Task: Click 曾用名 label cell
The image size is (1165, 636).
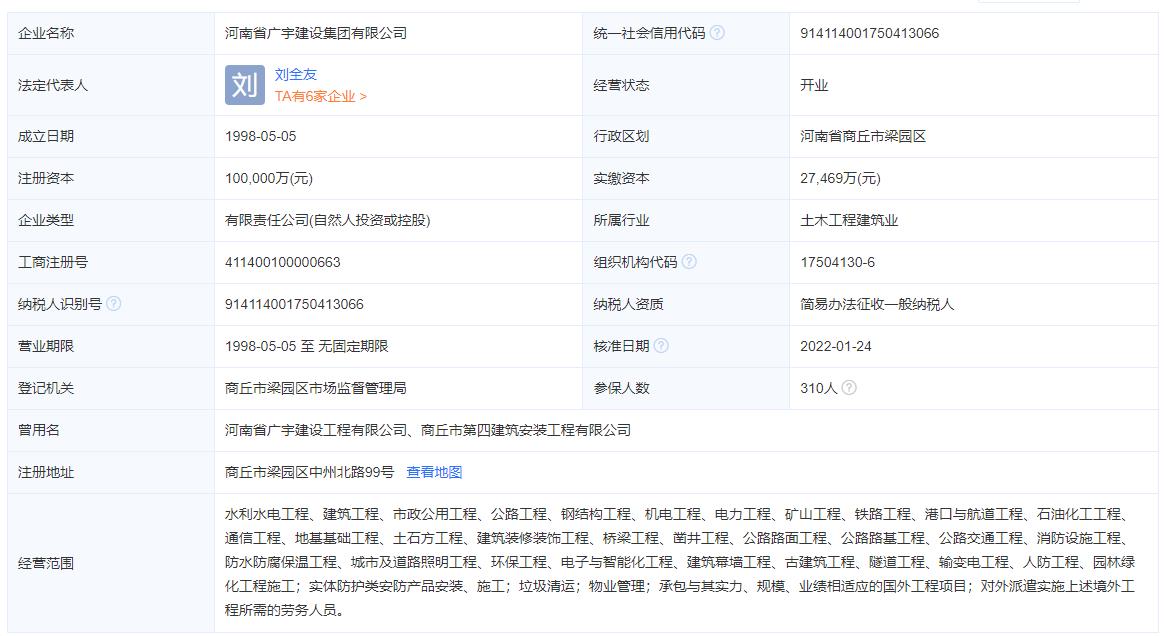Action: point(111,430)
